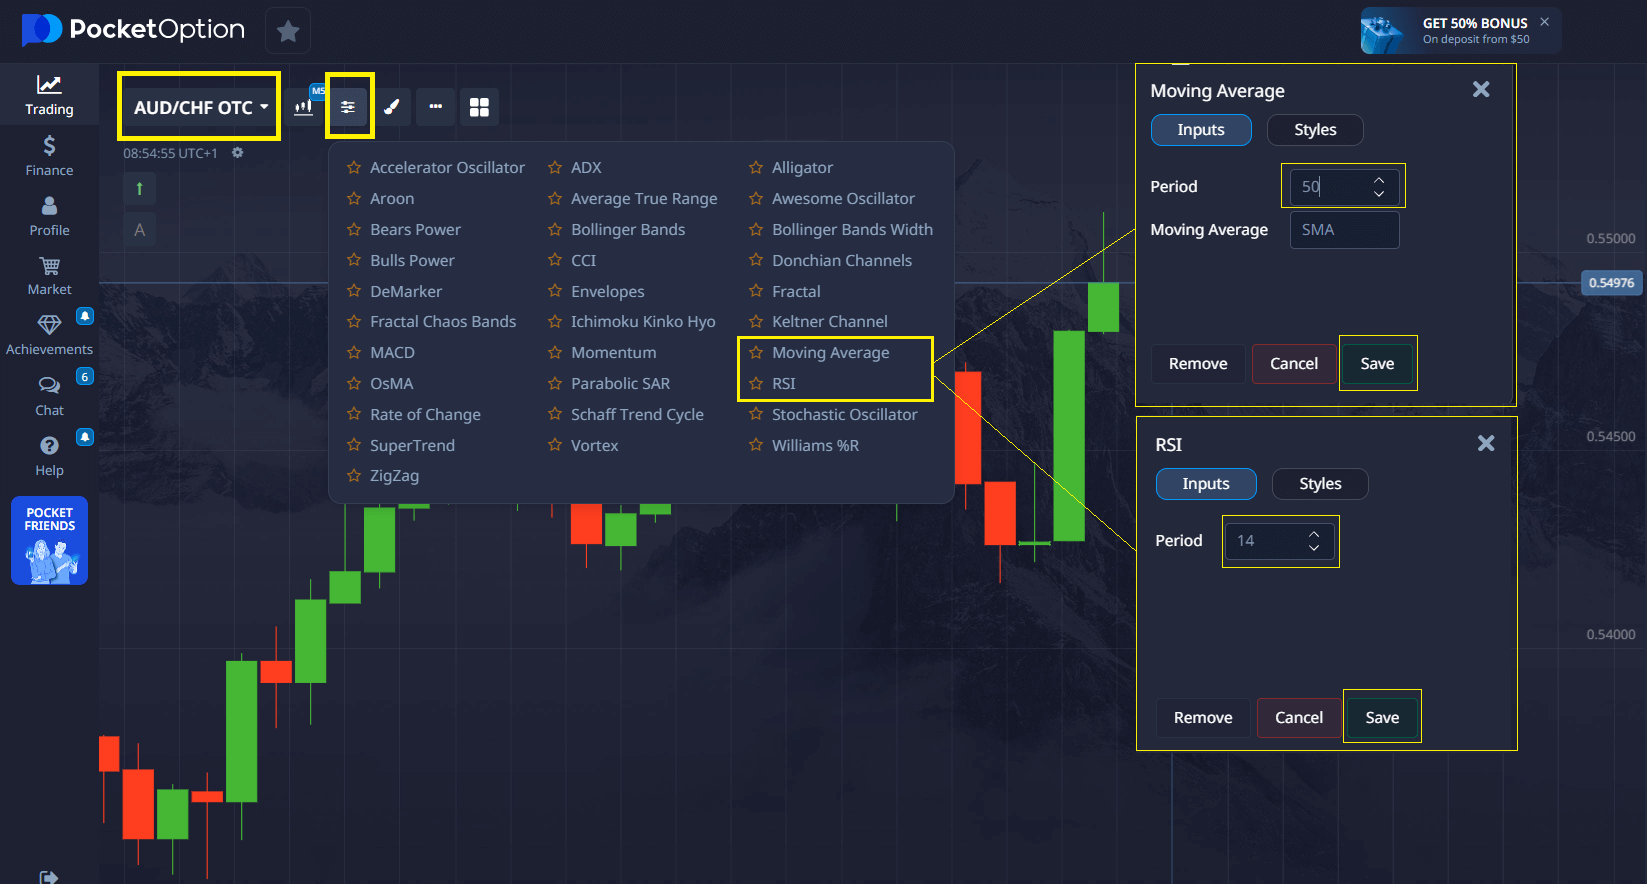Favorite the MACD indicator star
Image resolution: width=1647 pixels, height=884 pixels.
pyautogui.click(x=354, y=353)
